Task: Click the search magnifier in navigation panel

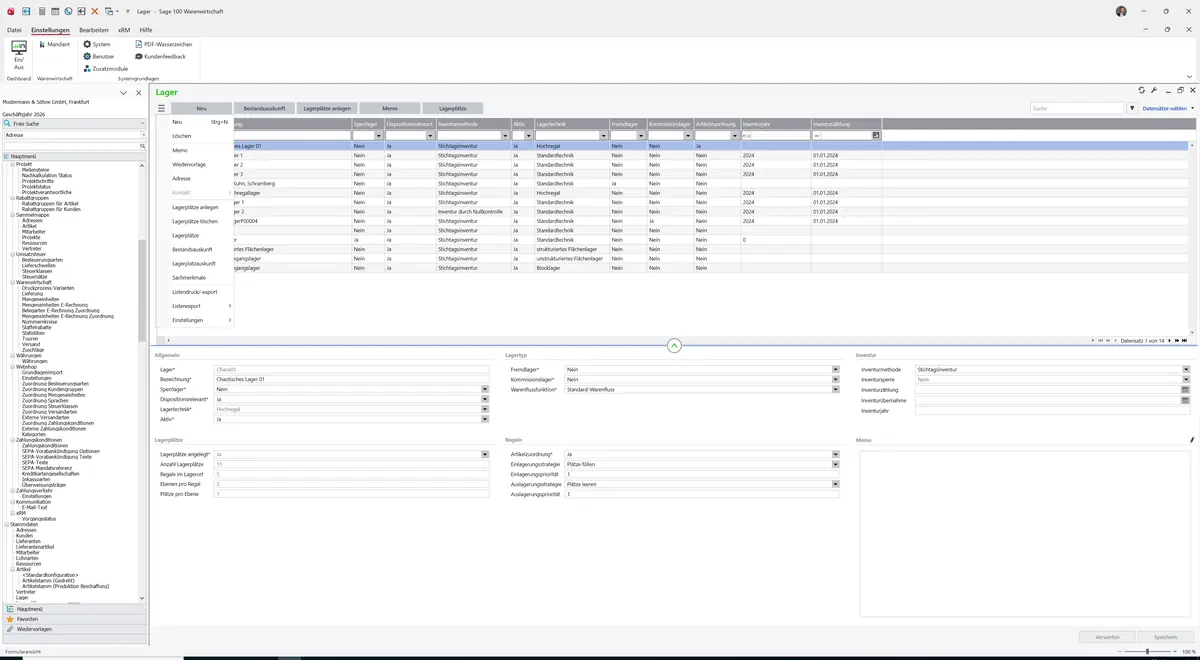Action: point(143,146)
